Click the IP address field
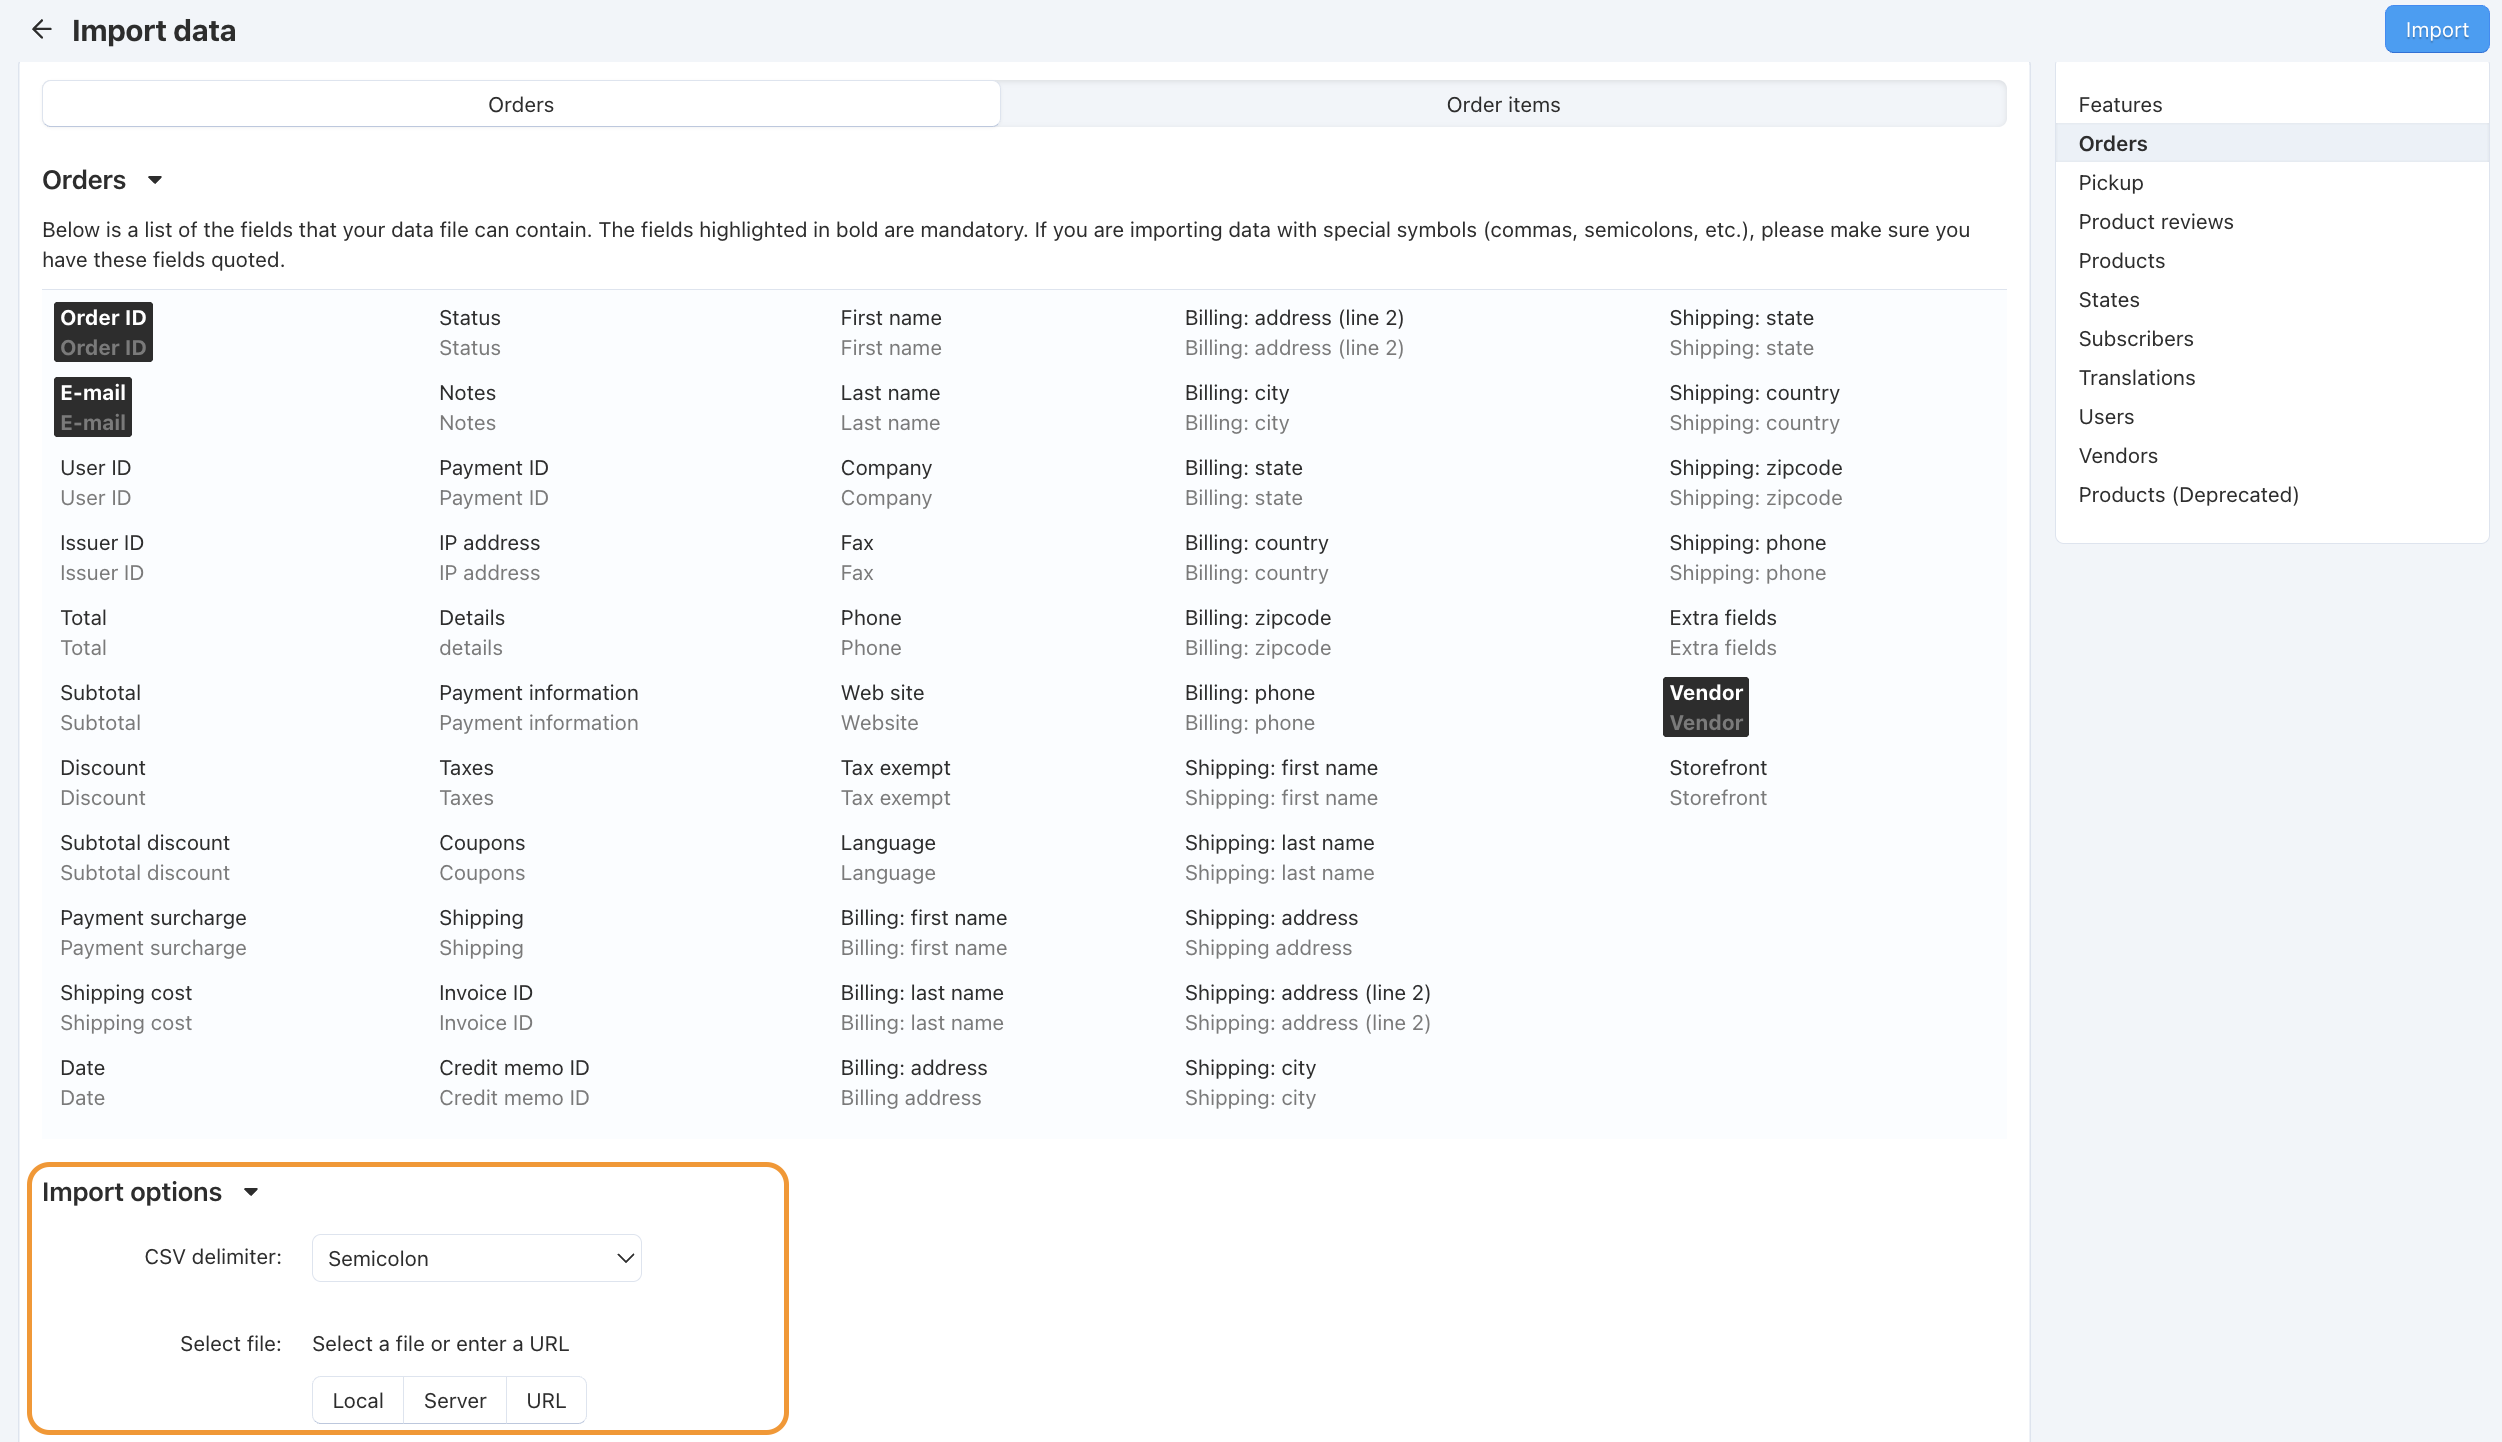The image size is (2502, 1442). click(x=489, y=557)
